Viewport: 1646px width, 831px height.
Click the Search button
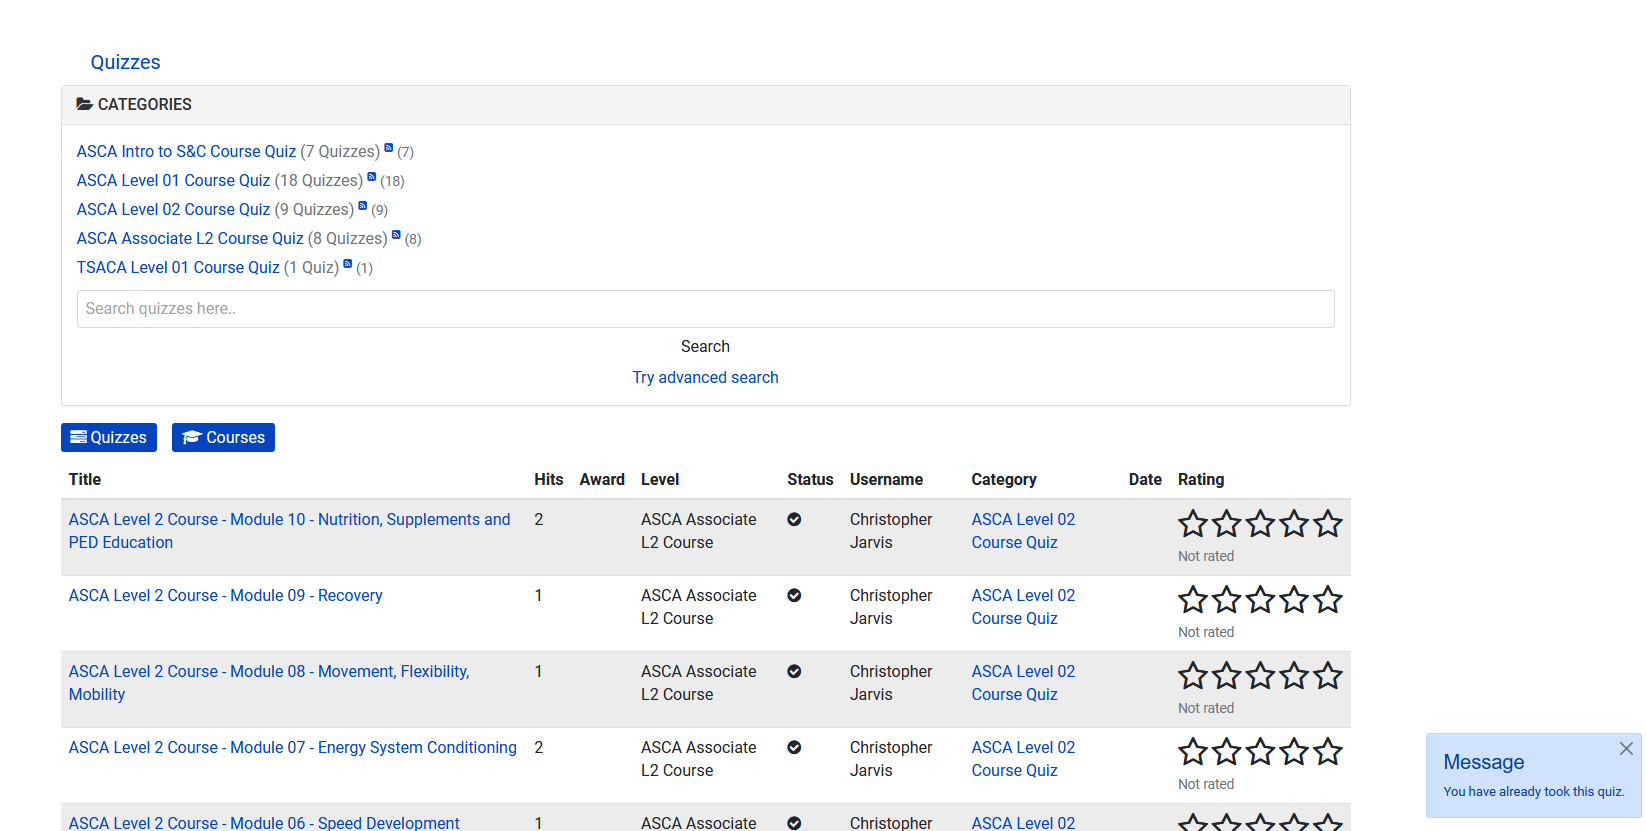705,346
